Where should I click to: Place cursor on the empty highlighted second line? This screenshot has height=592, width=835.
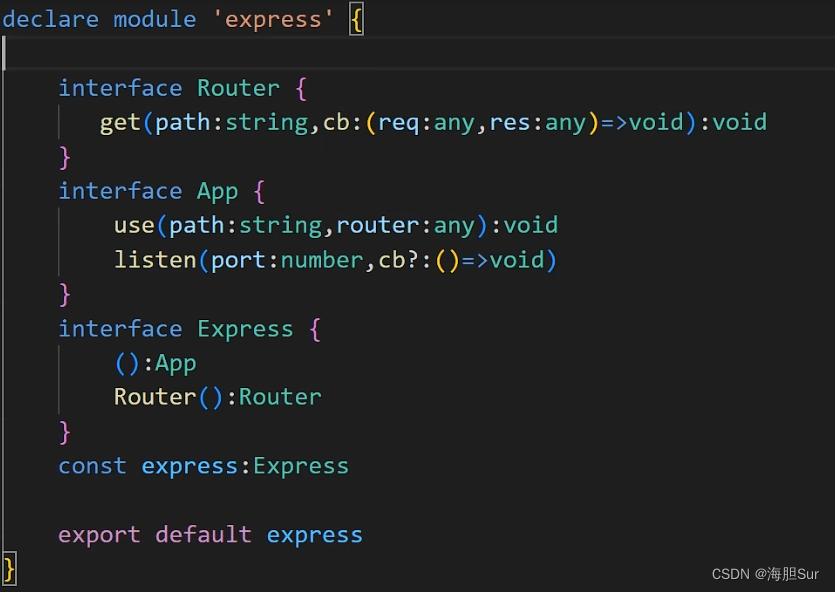tap(418, 53)
